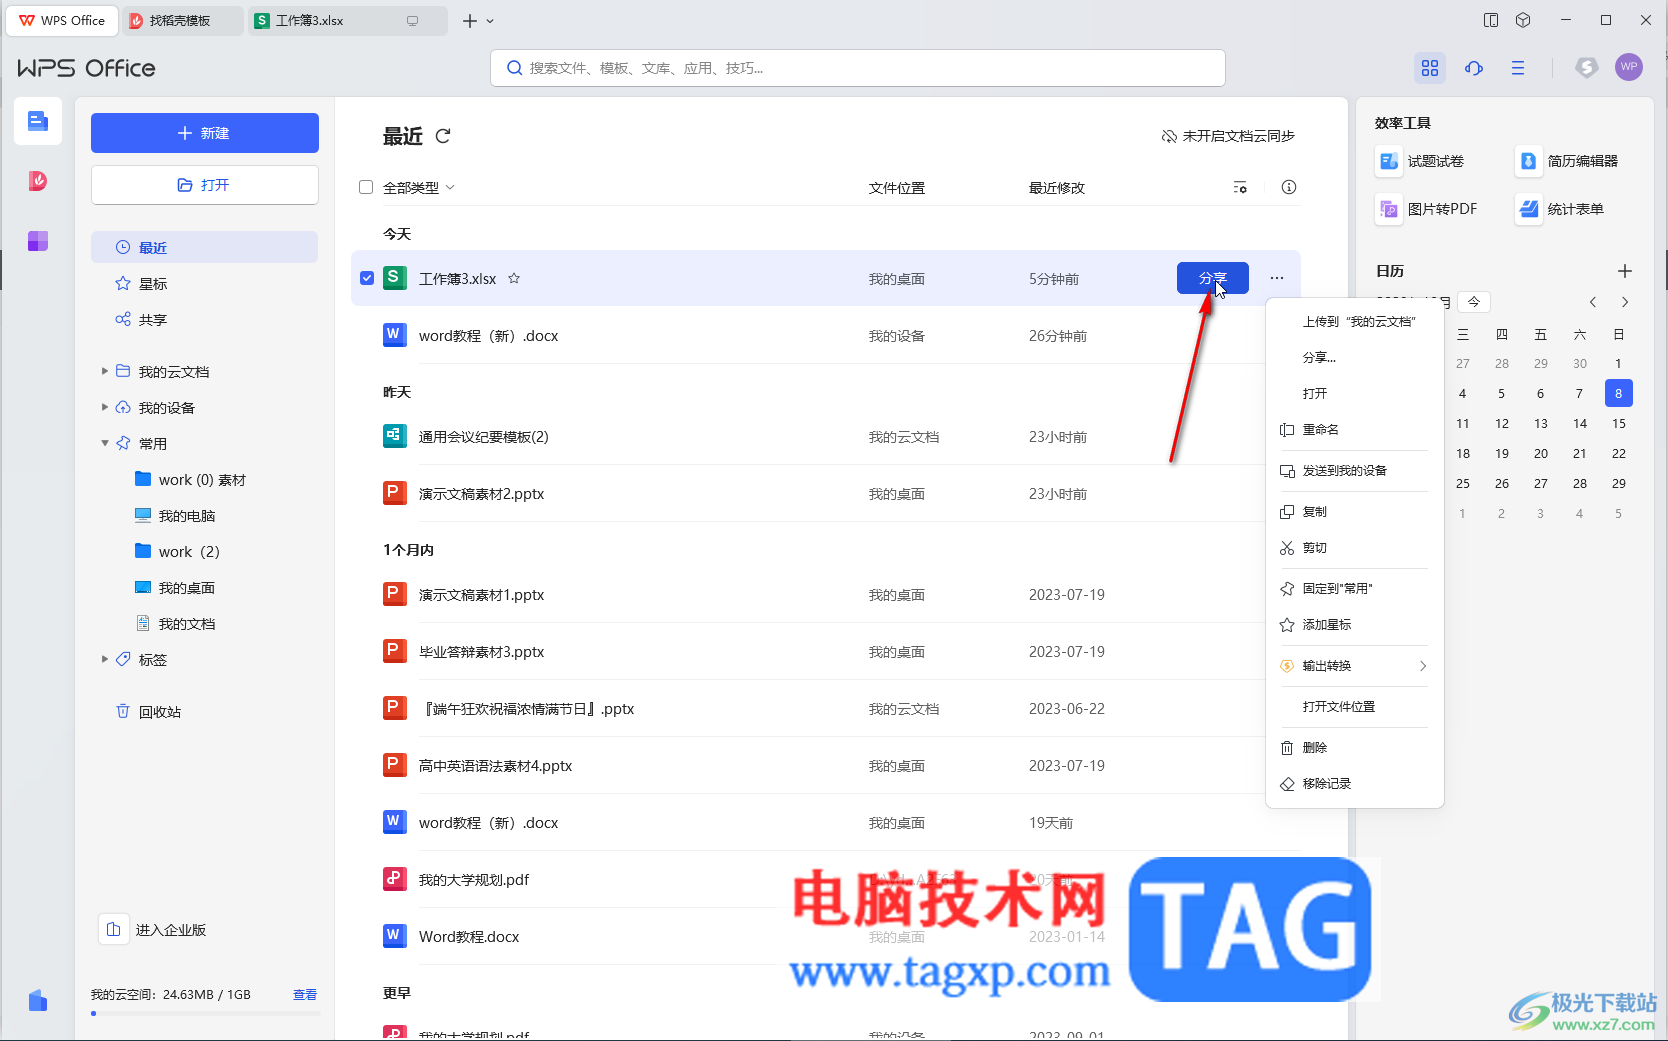Open the list filter settings icon
Viewport: 1668px width, 1041px height.
[1240, 188]
